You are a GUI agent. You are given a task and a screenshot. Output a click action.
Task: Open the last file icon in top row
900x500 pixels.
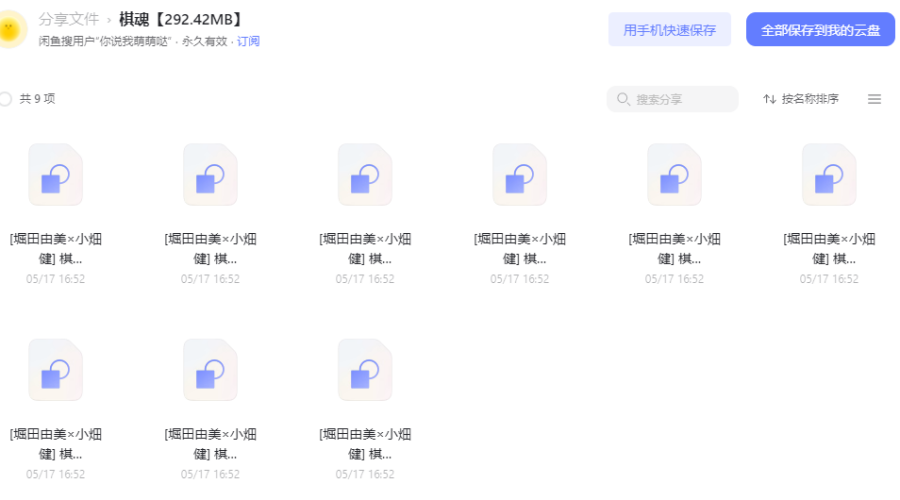[829, 175]
